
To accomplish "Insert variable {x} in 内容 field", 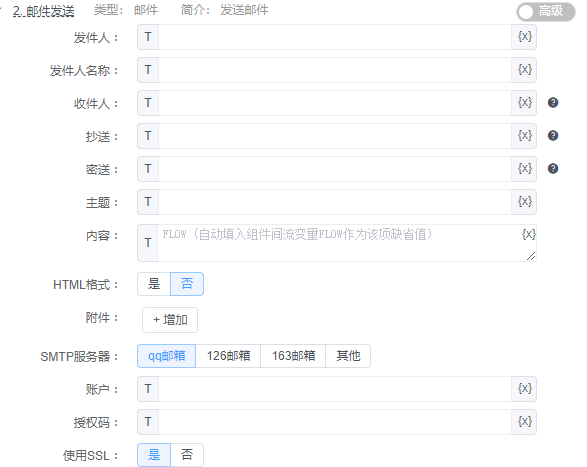I will (x=528, y=235).
